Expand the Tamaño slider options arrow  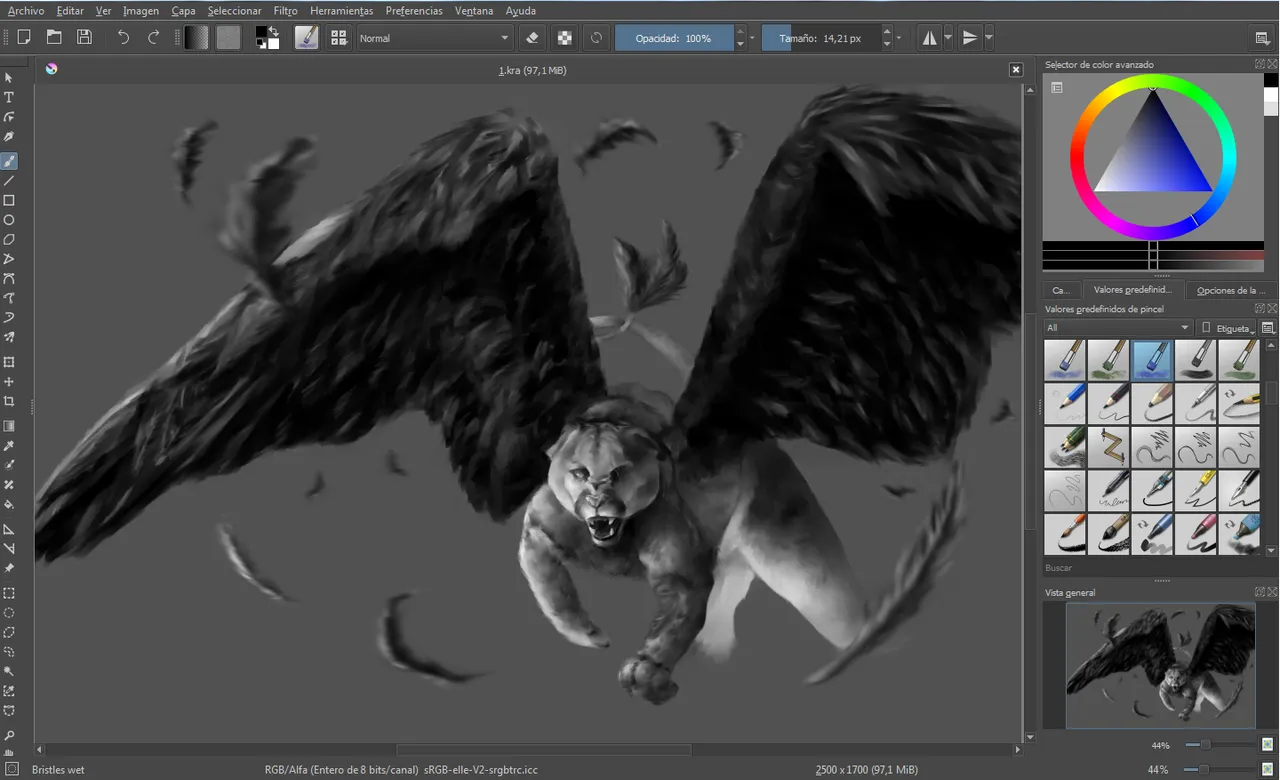tap(899, 38)
